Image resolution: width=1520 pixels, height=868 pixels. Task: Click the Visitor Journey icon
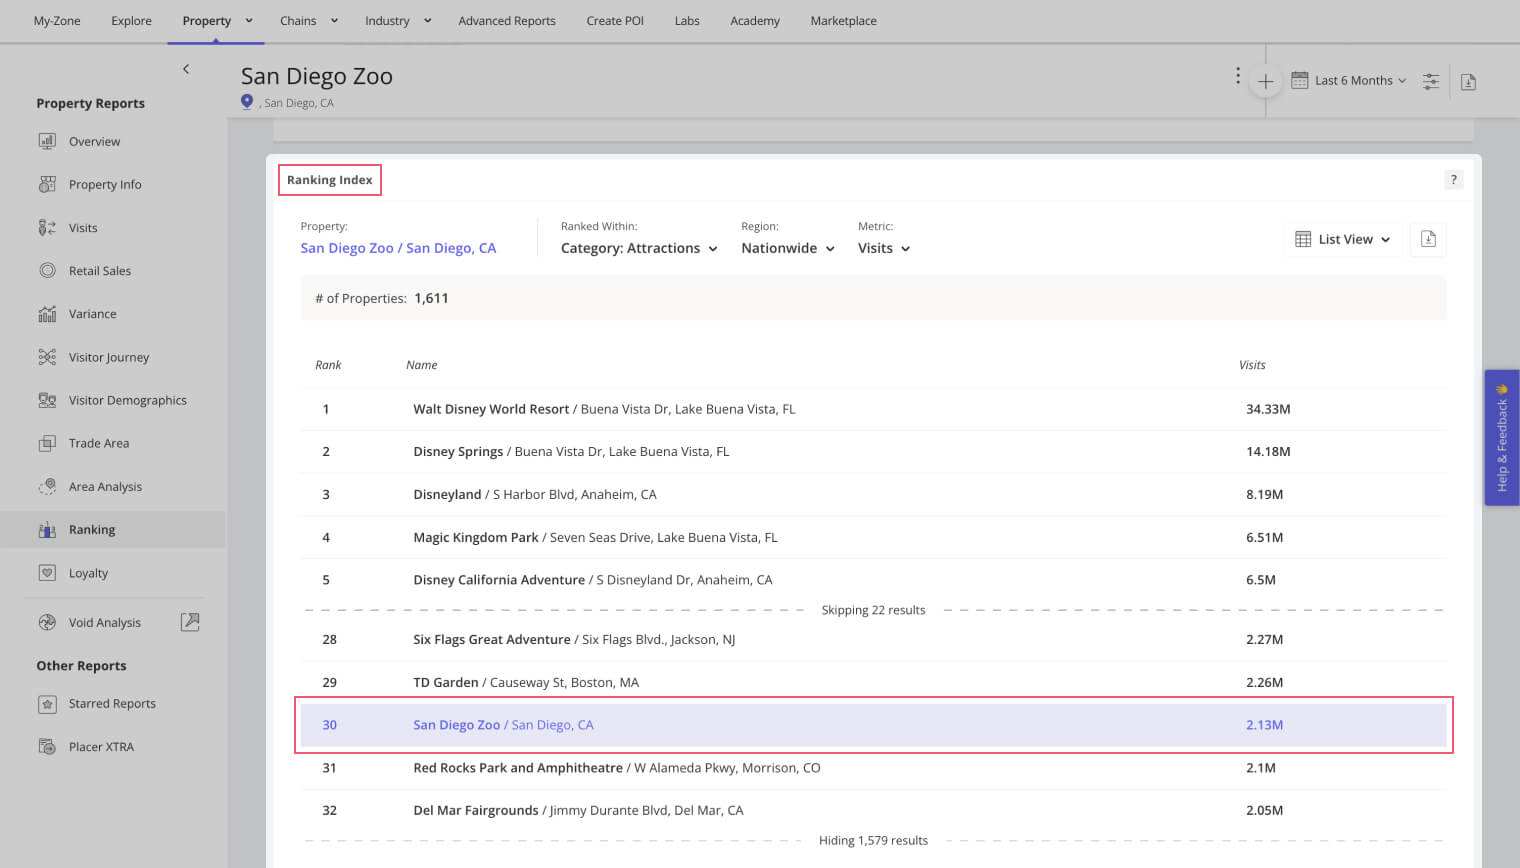47,357
